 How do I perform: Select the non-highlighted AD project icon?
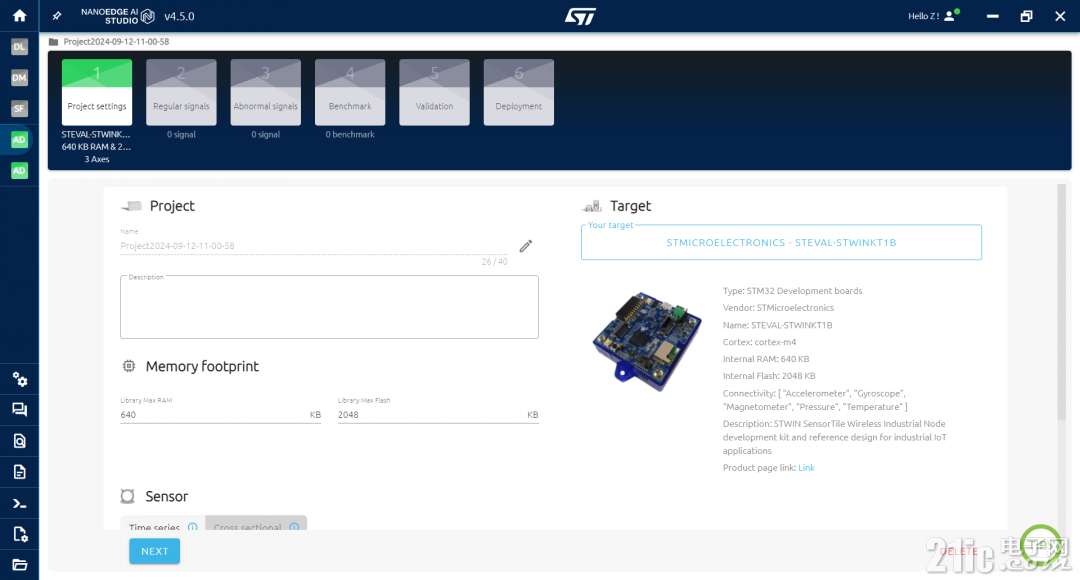click(19, 171)
